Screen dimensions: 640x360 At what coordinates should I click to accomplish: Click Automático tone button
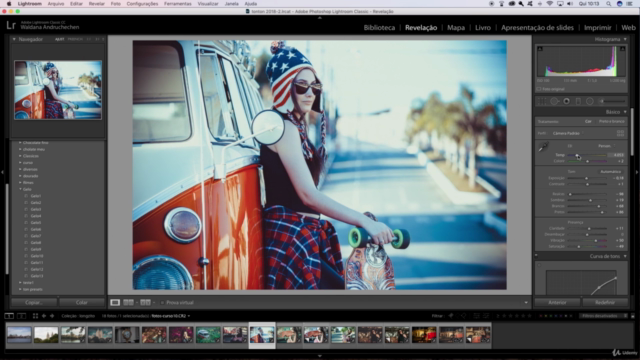click(x=611, y=172)
